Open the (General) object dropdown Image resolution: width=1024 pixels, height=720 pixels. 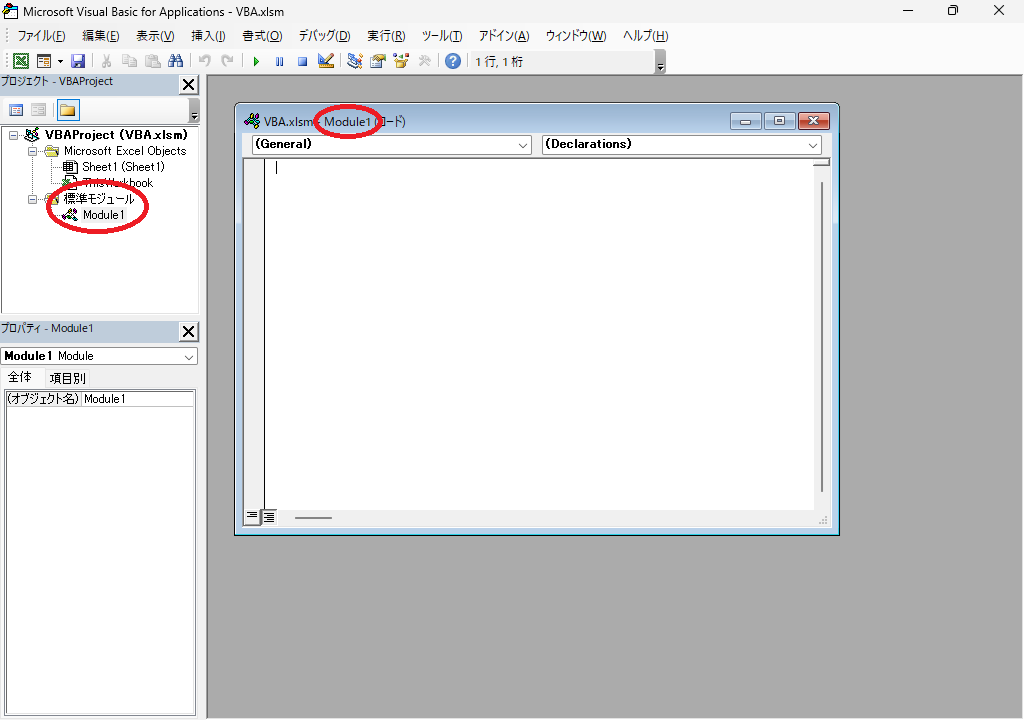(x=523, y=145)
